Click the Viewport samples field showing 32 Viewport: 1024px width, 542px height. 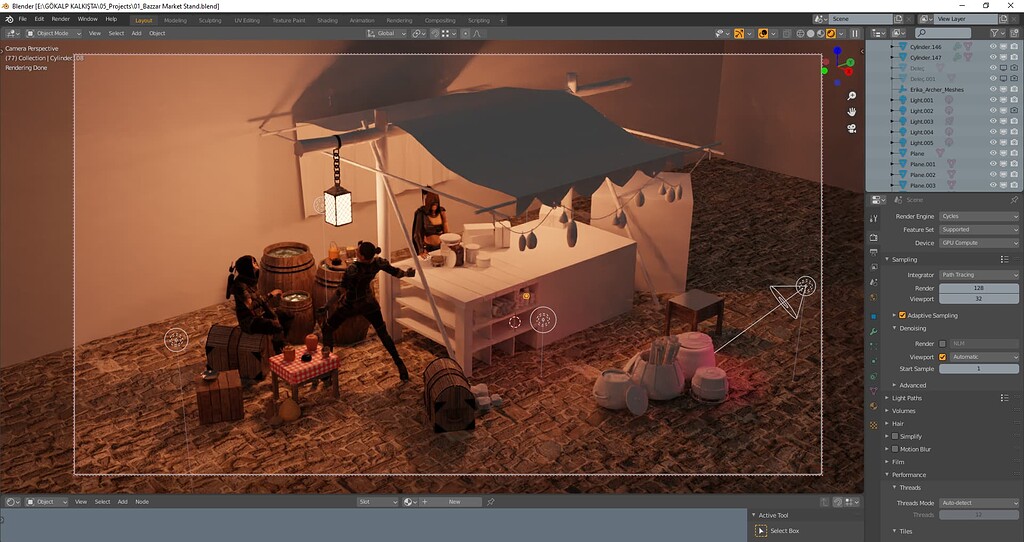[x=979, y=299]
